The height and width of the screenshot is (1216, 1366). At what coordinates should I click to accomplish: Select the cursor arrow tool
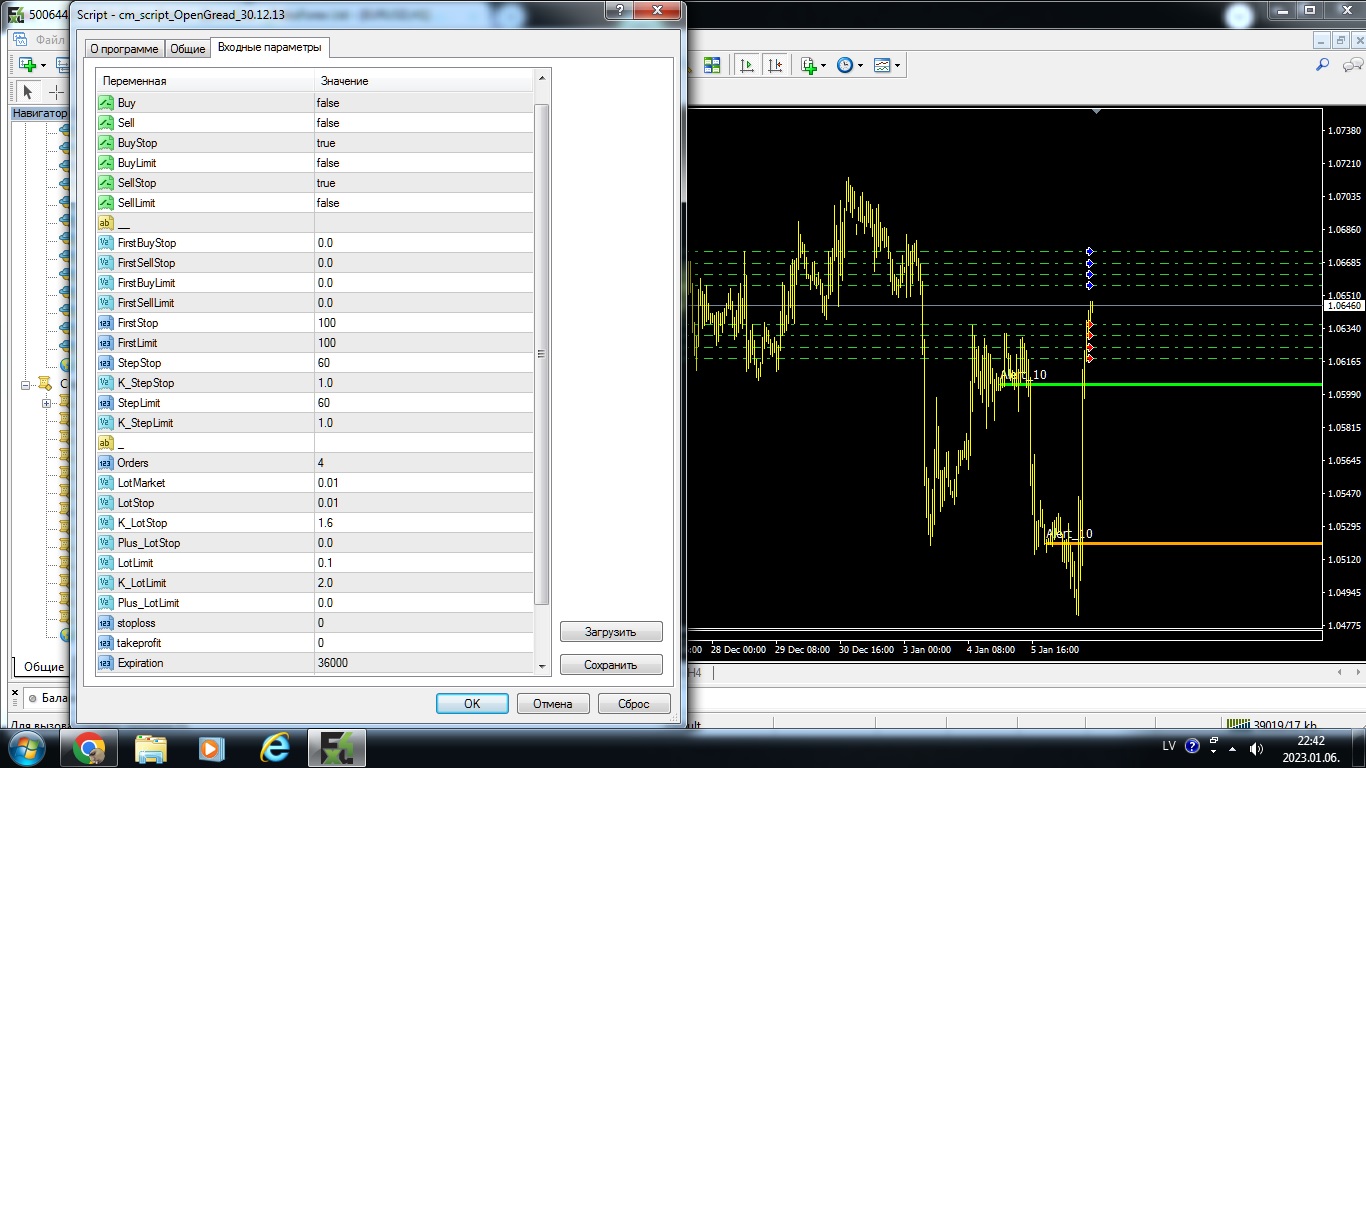click(28, 92)
